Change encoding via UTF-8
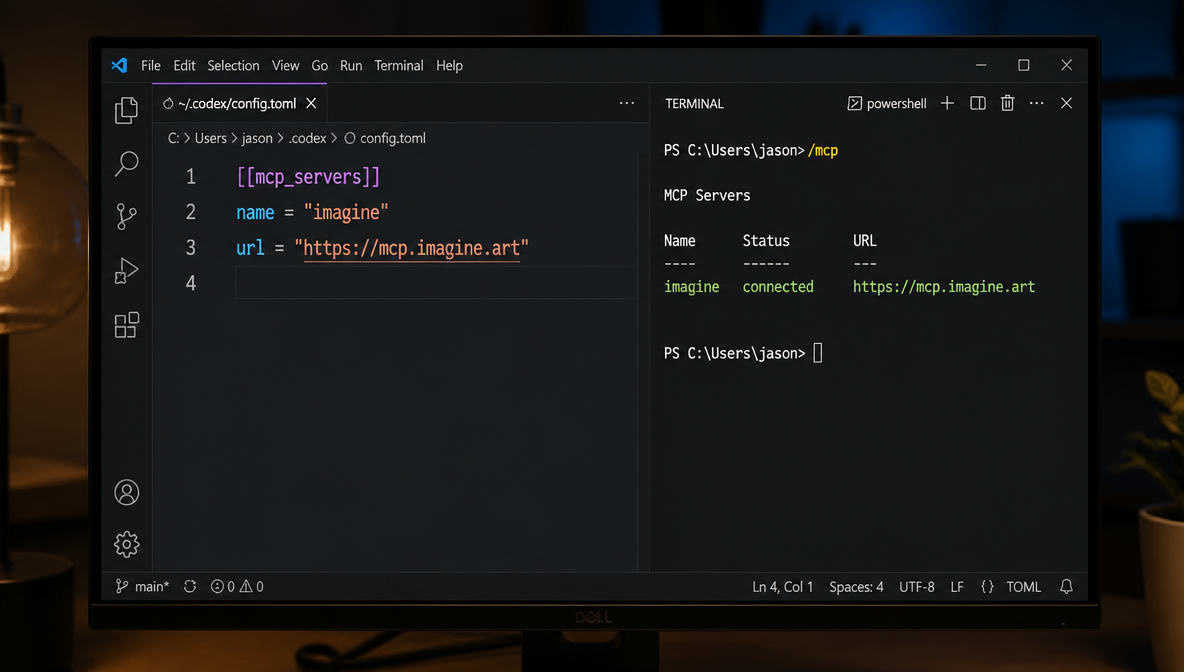 coord(917,587)
